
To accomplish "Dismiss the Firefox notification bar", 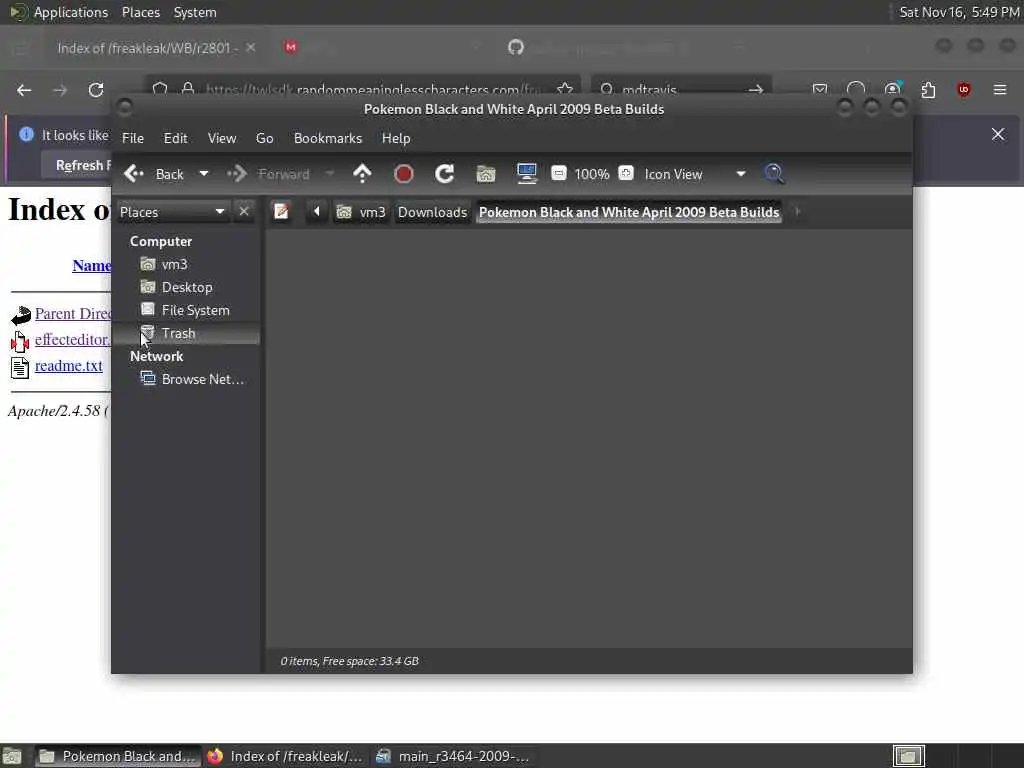I will (998, 135).
